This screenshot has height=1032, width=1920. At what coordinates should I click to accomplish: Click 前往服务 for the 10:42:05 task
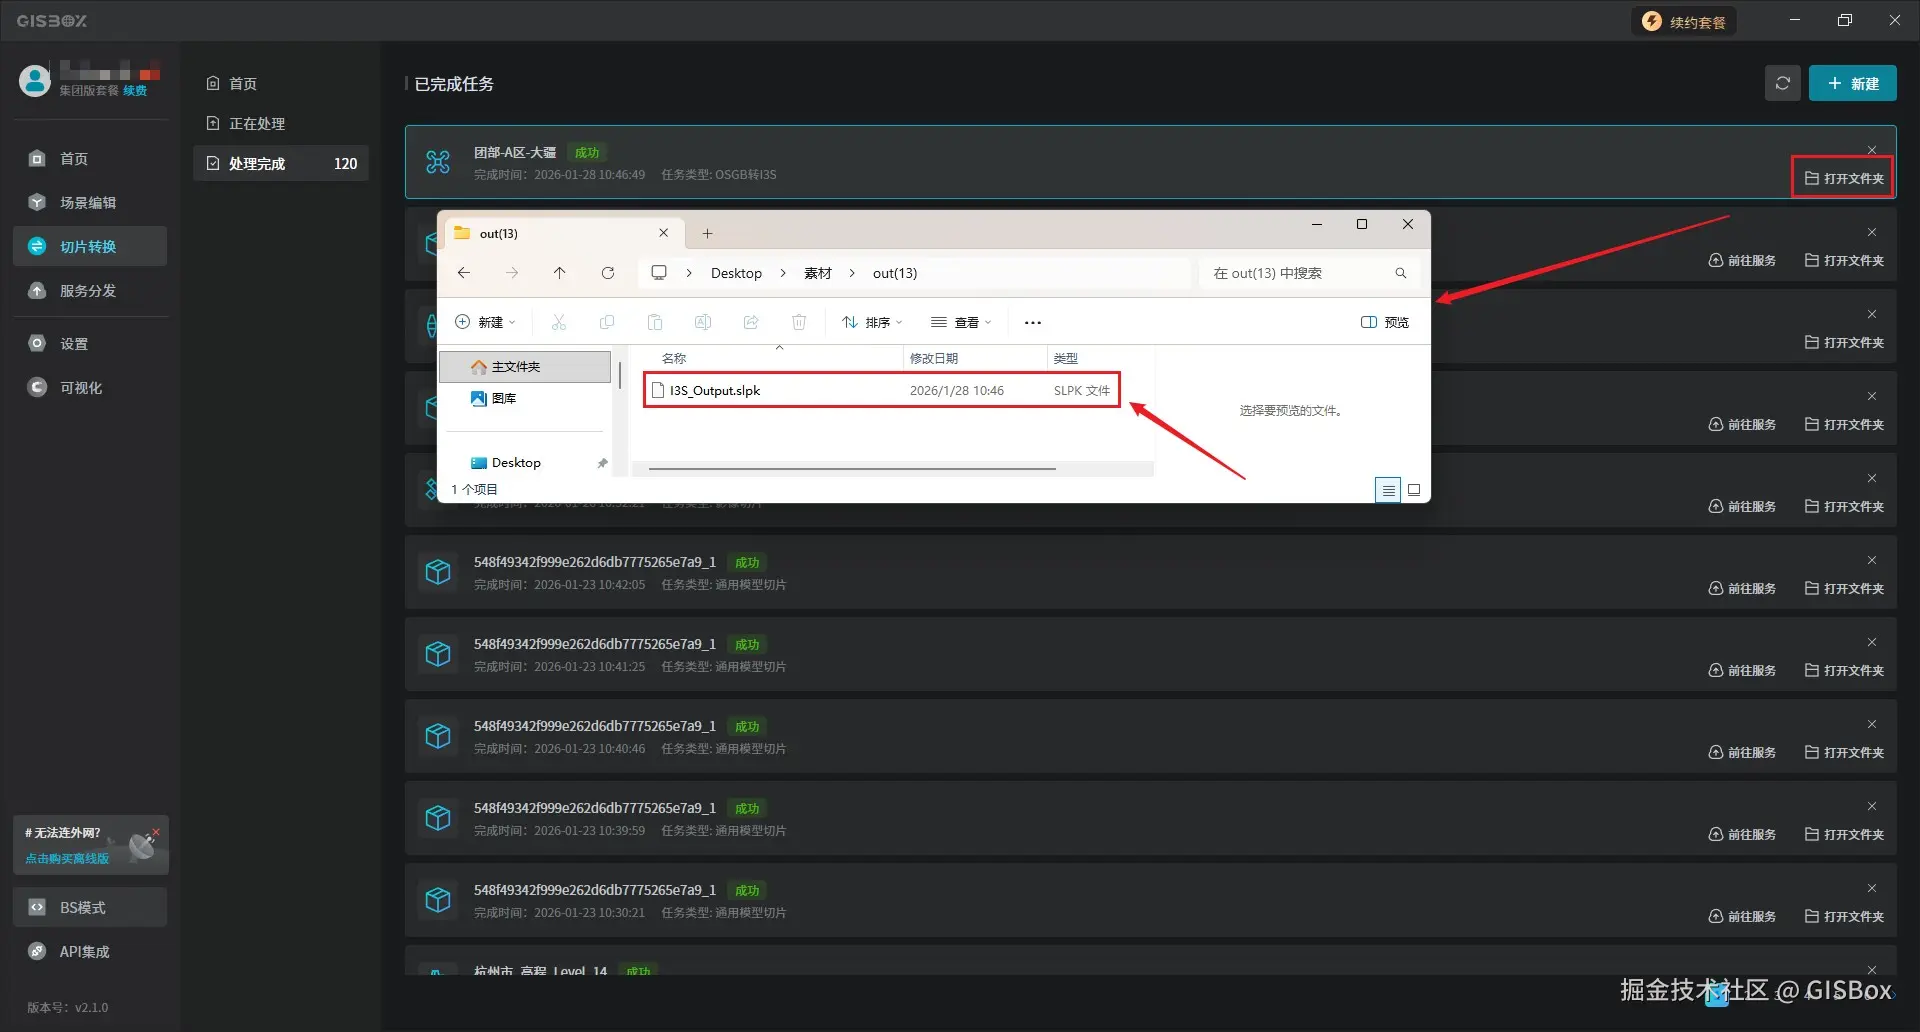click(1742, 589)
